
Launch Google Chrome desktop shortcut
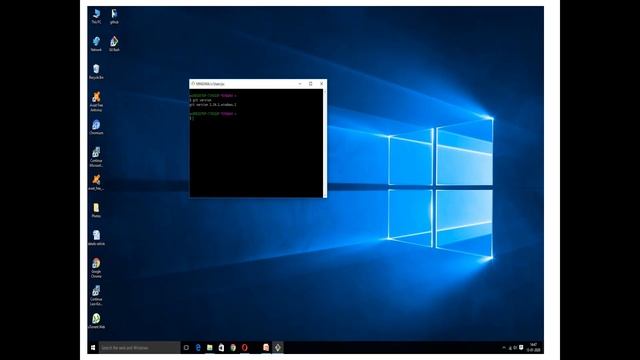click(96, 268)
